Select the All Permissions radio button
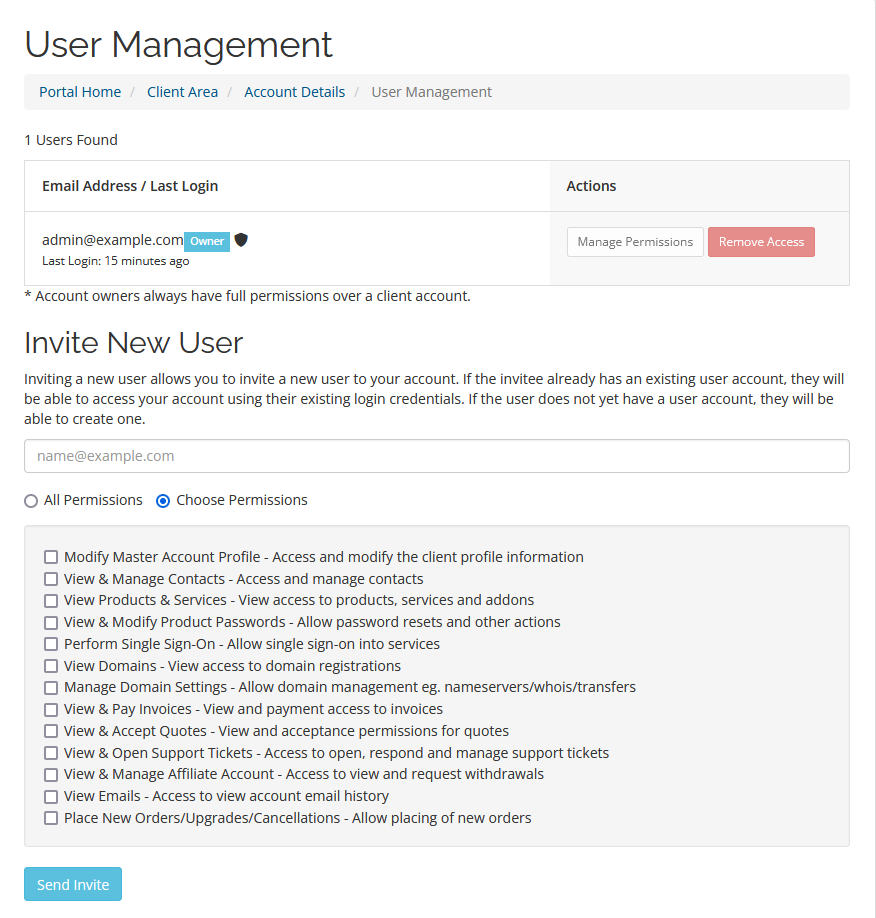The width and height of the screenshot is (876, 918). 31,500
